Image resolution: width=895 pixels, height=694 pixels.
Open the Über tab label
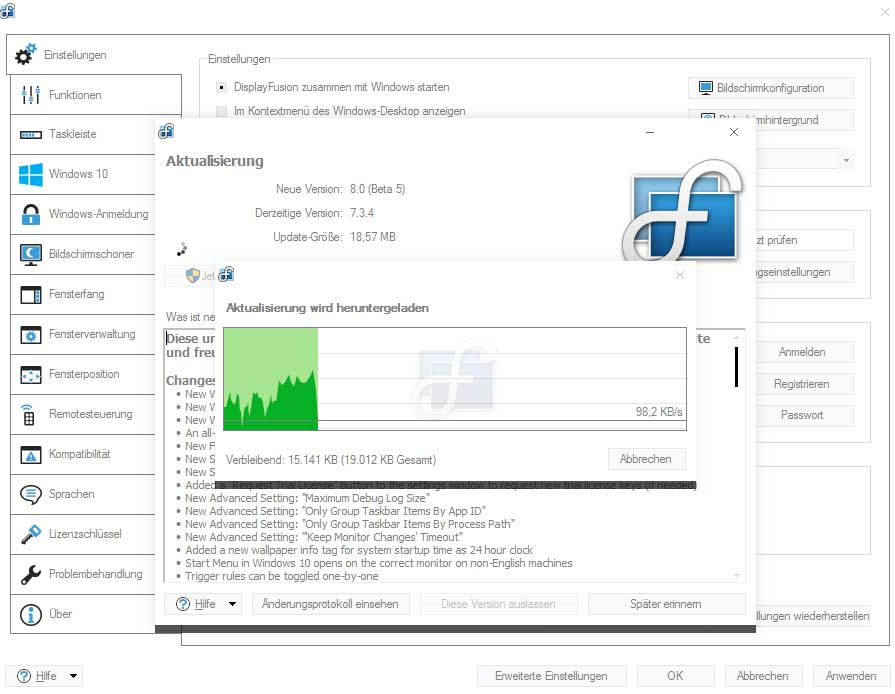pyautogui.click(x=60, y=614)
